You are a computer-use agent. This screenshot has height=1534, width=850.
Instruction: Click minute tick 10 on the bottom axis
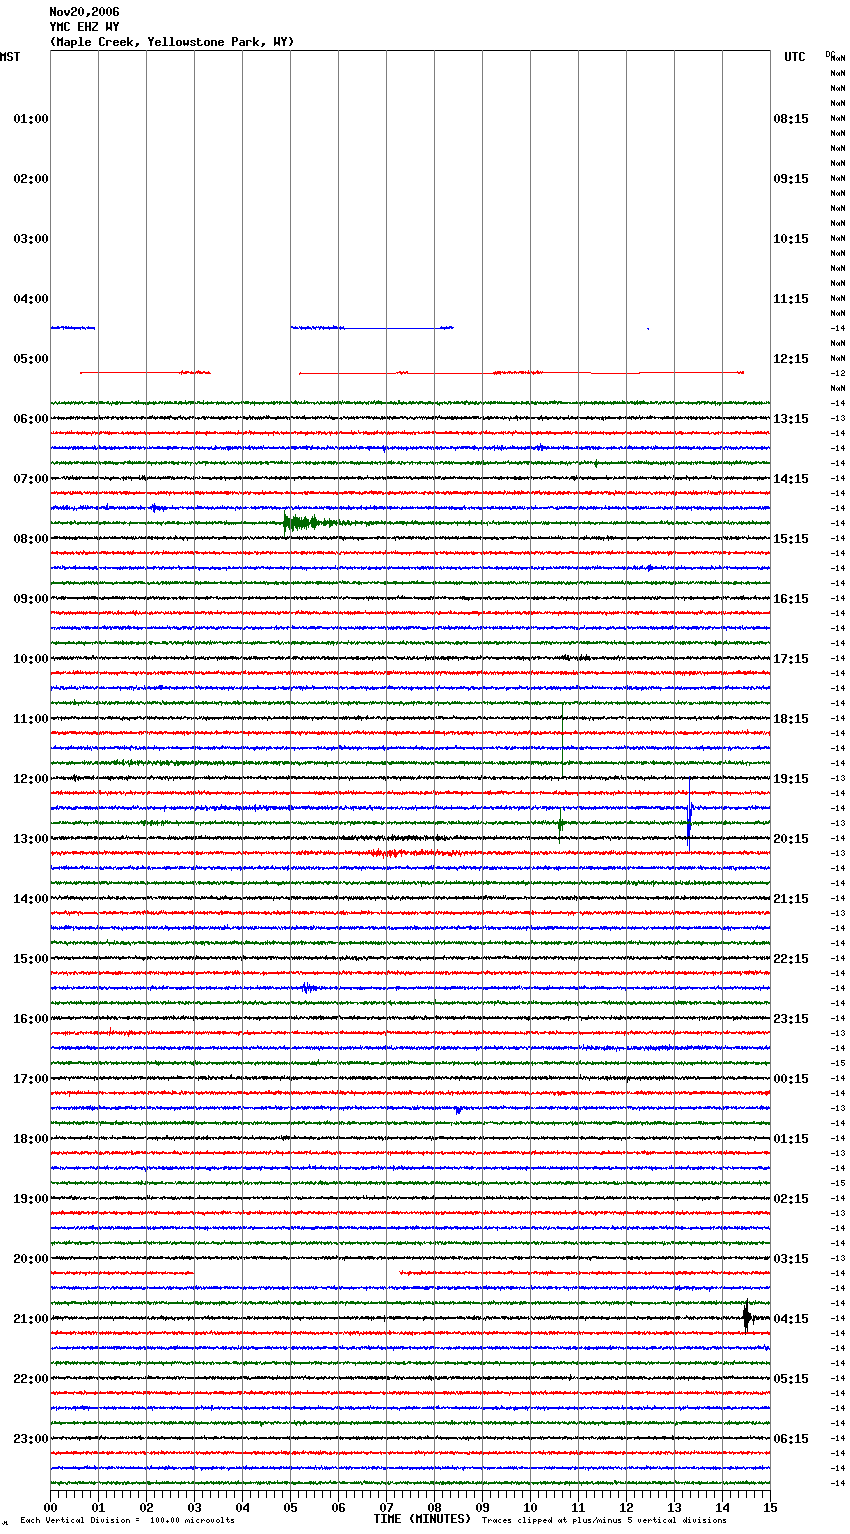click(x=530, y=1507)
